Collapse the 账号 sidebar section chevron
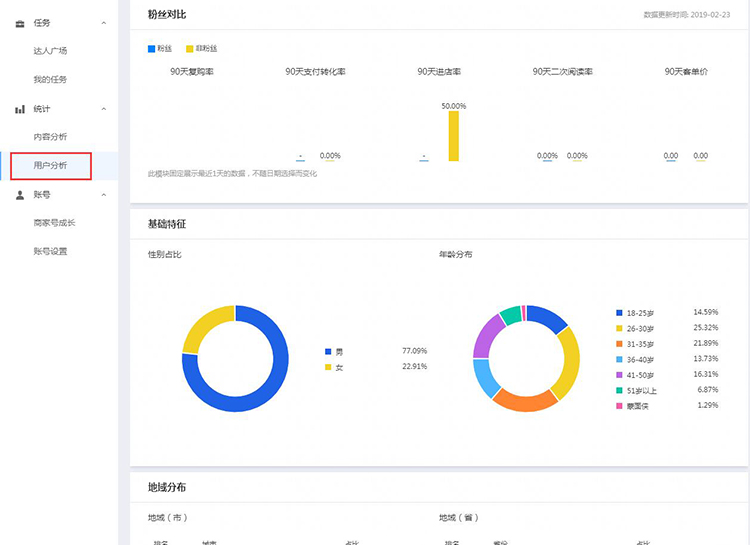 103,195
